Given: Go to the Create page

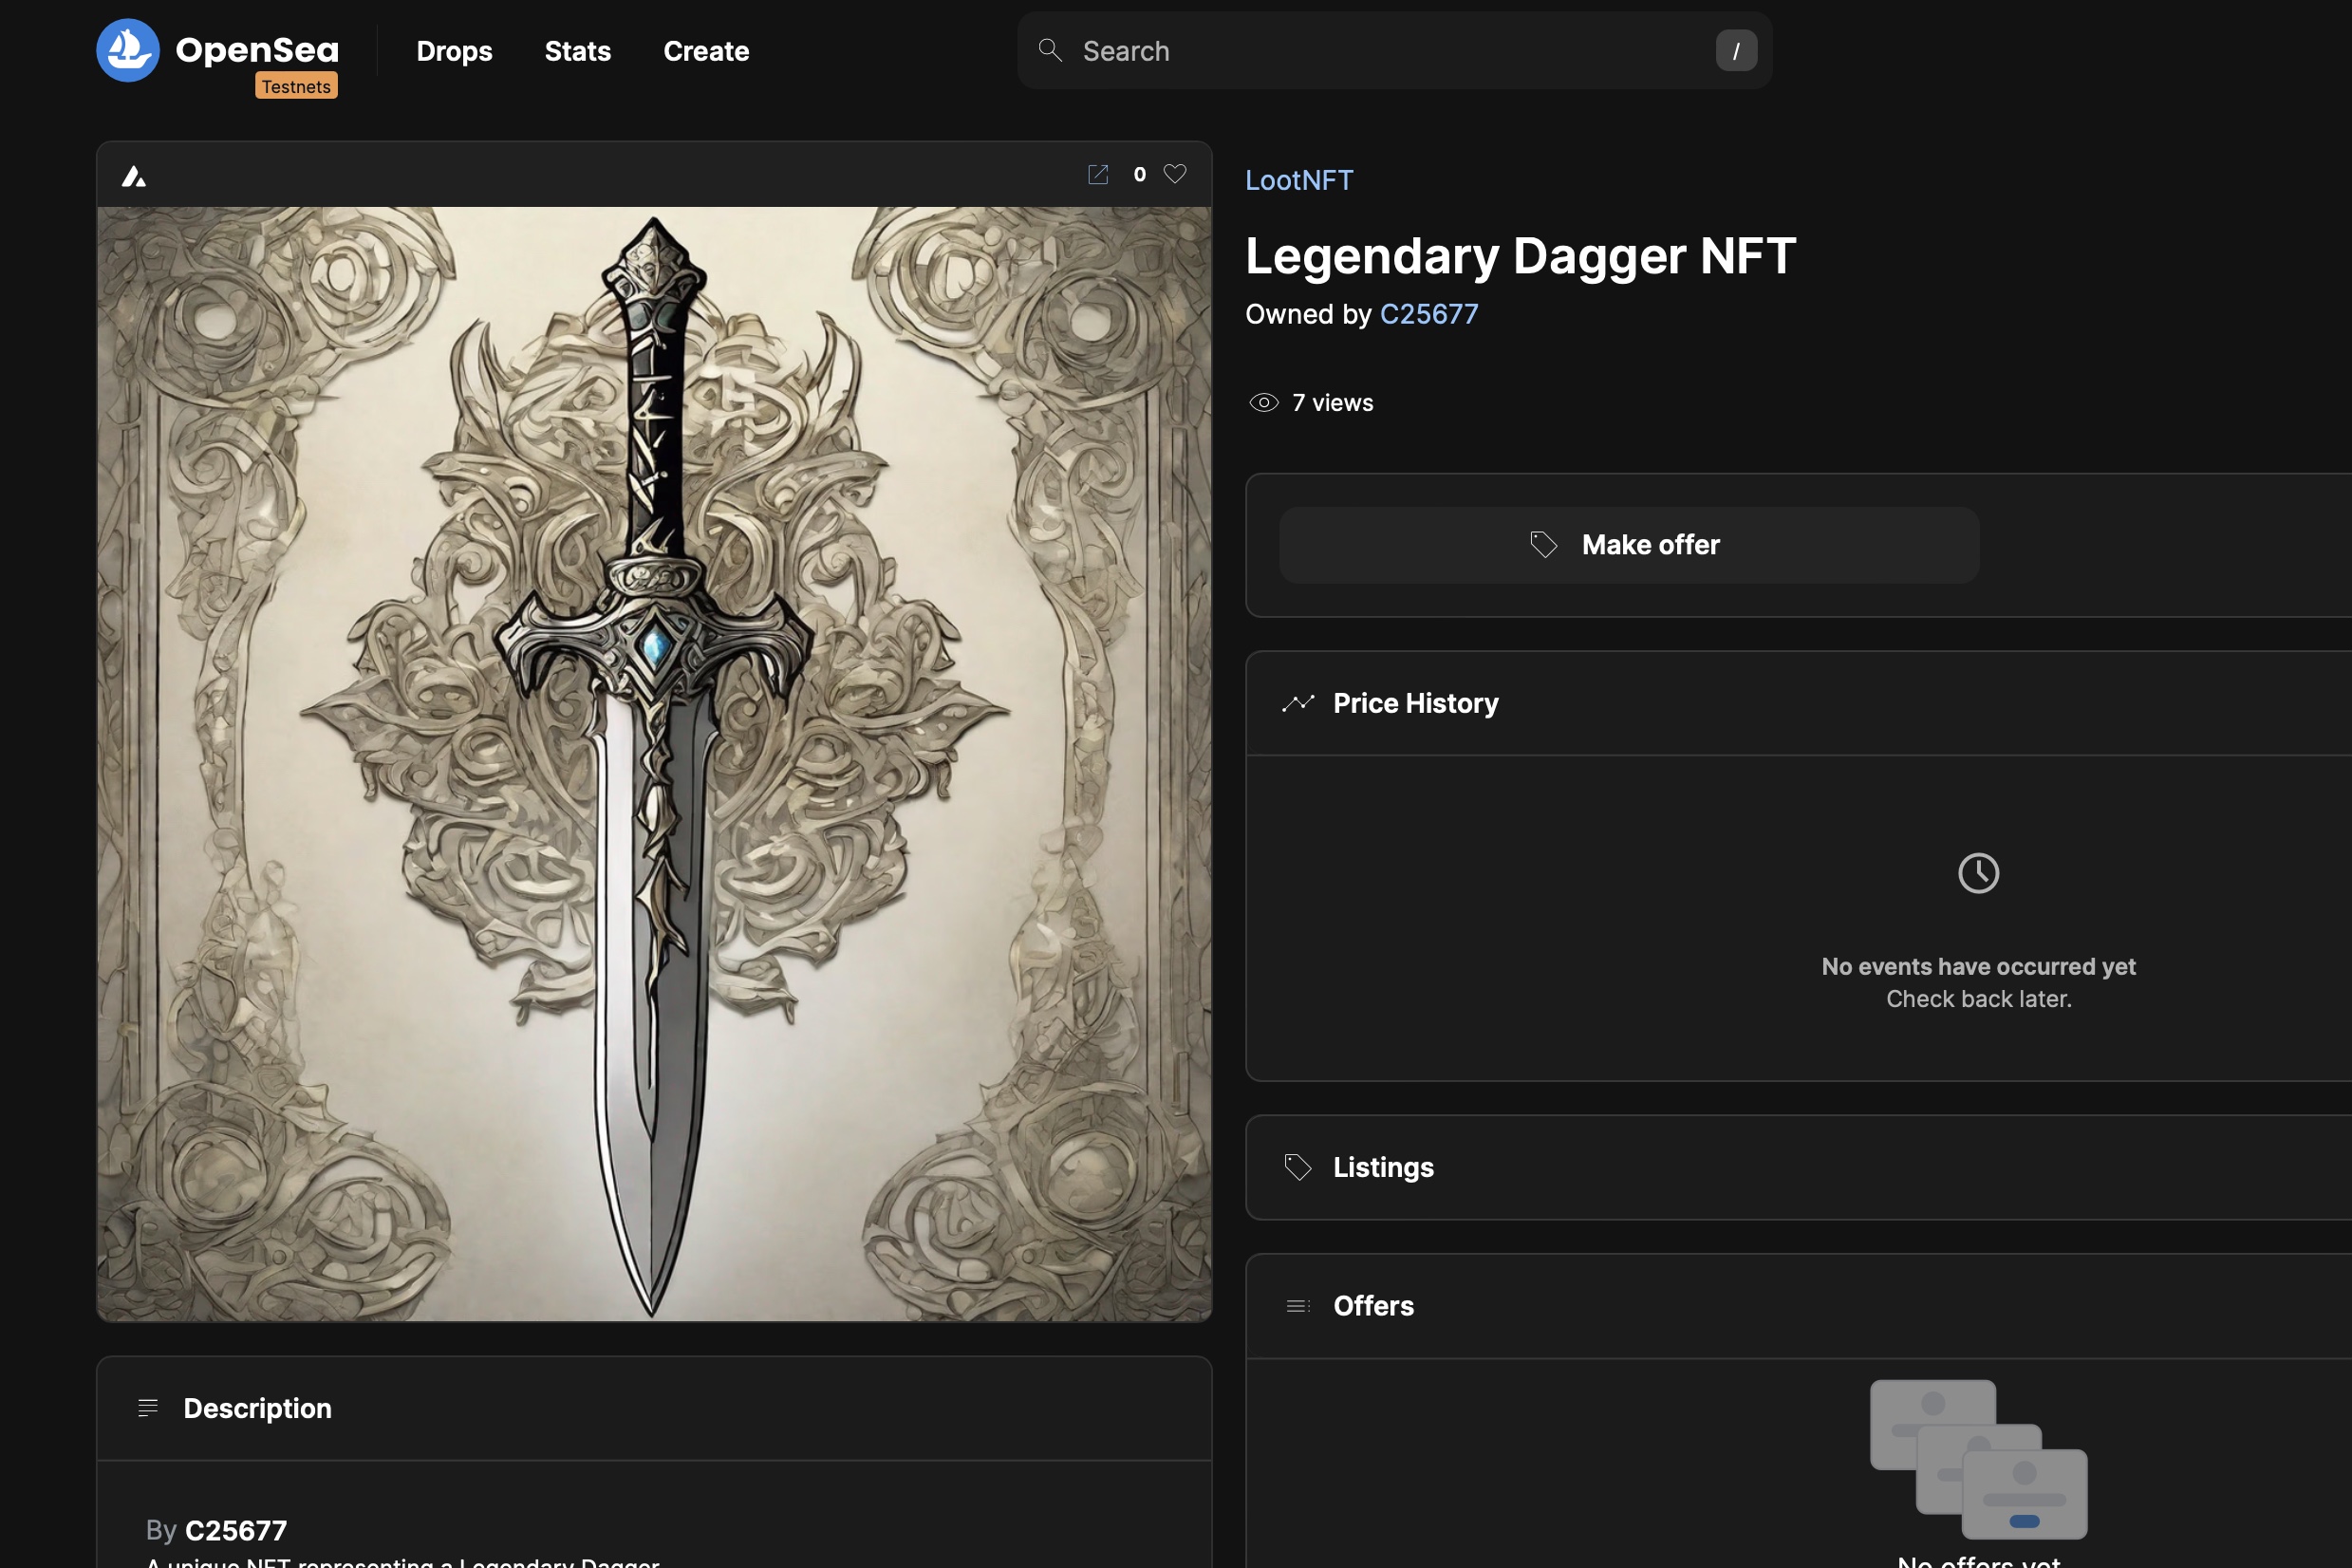Looking at the screenshot, I should pyautogui.click(x=706, y=51).
